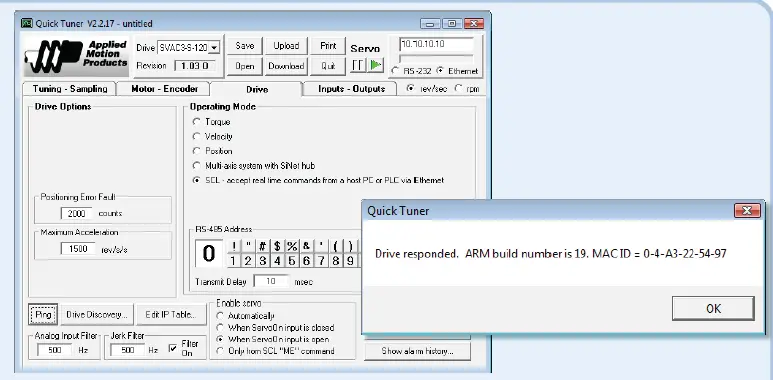Click Show alarm history button
773x380 pixels.
coord(418,351)
